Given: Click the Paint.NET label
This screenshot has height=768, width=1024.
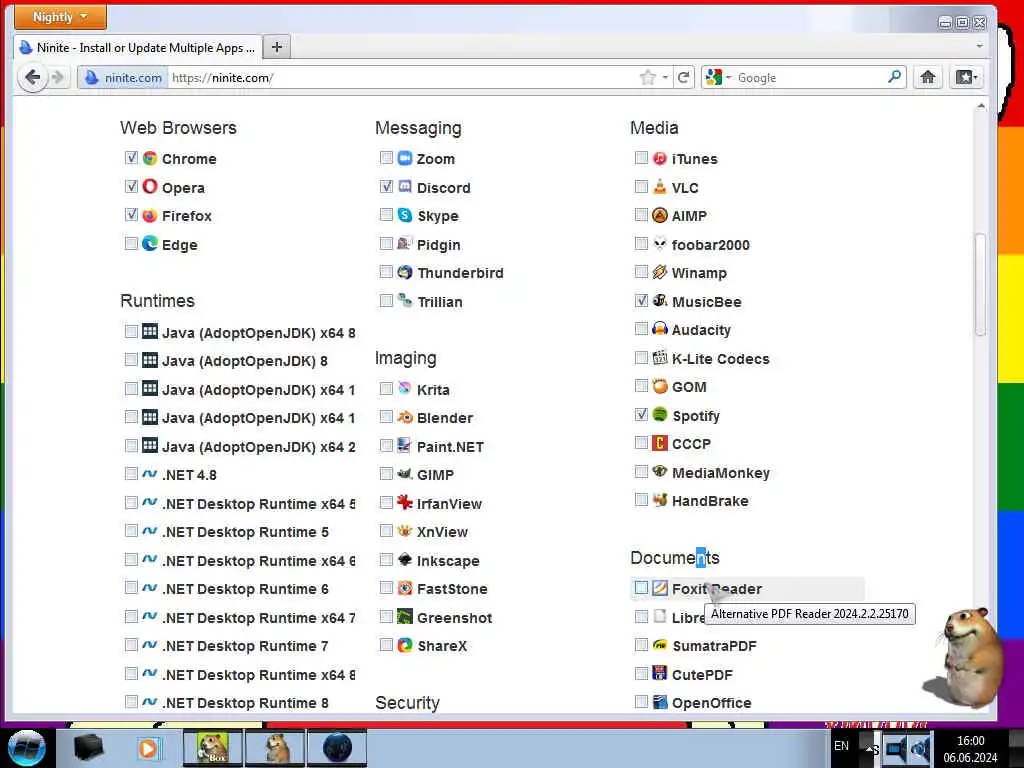Looking at the screenshot, I should (x=450, y=447).
